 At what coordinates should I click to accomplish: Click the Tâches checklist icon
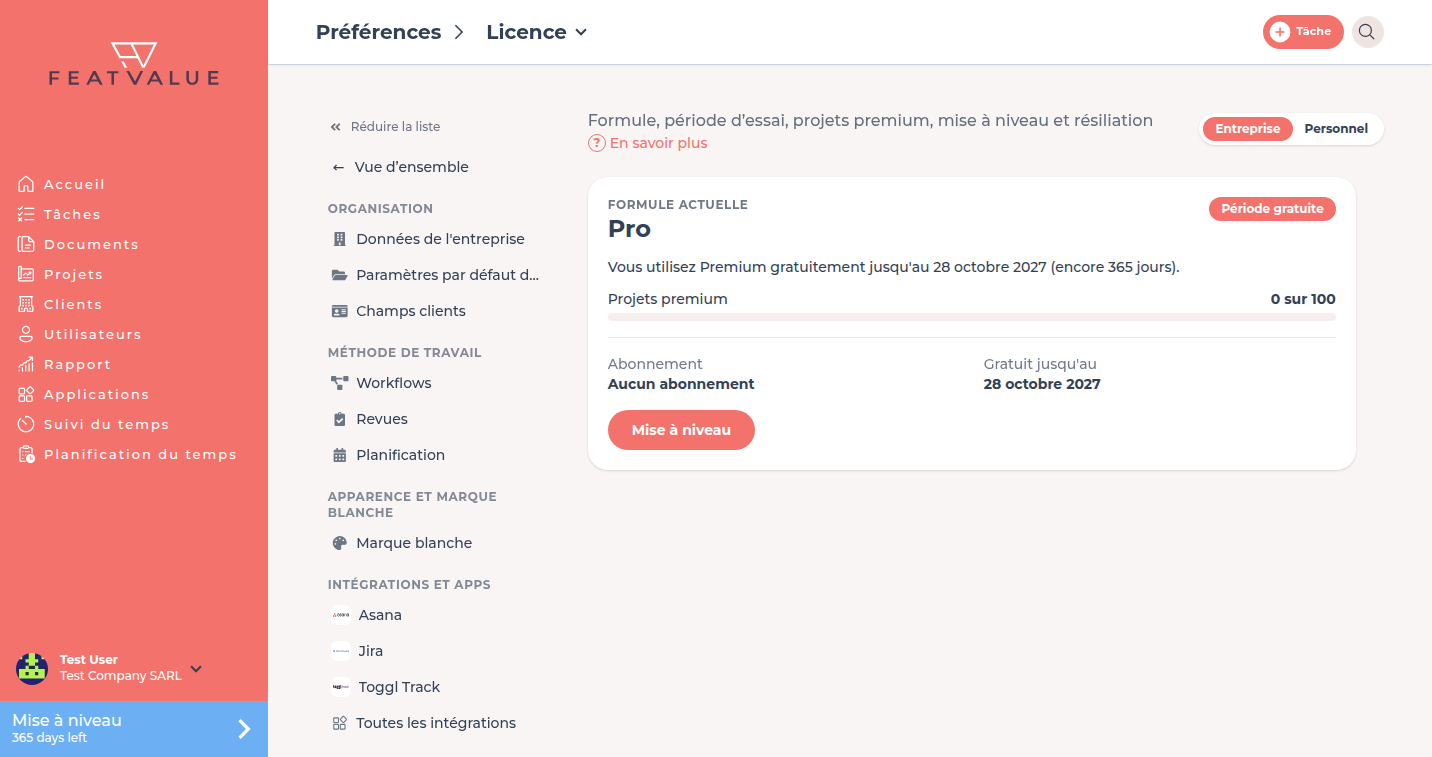point(26,214)
